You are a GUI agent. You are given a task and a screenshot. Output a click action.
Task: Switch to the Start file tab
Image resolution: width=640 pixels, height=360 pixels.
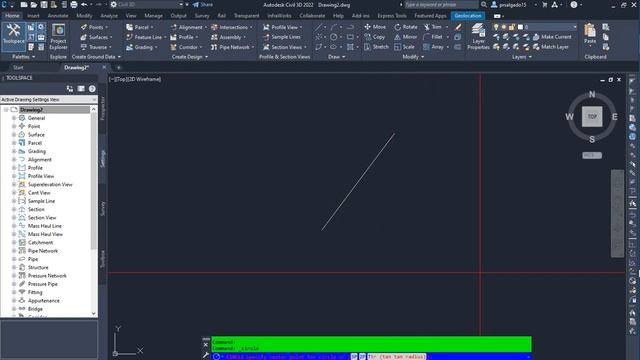click(x=18, y=68)
